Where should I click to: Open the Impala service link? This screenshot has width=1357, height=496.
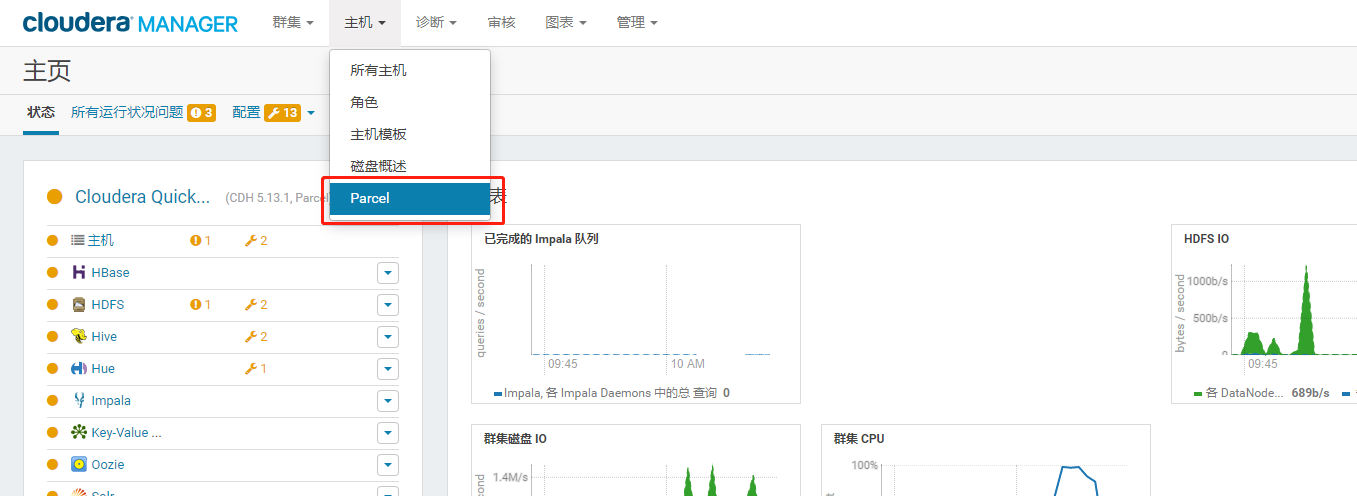click(x=111, y=400)
